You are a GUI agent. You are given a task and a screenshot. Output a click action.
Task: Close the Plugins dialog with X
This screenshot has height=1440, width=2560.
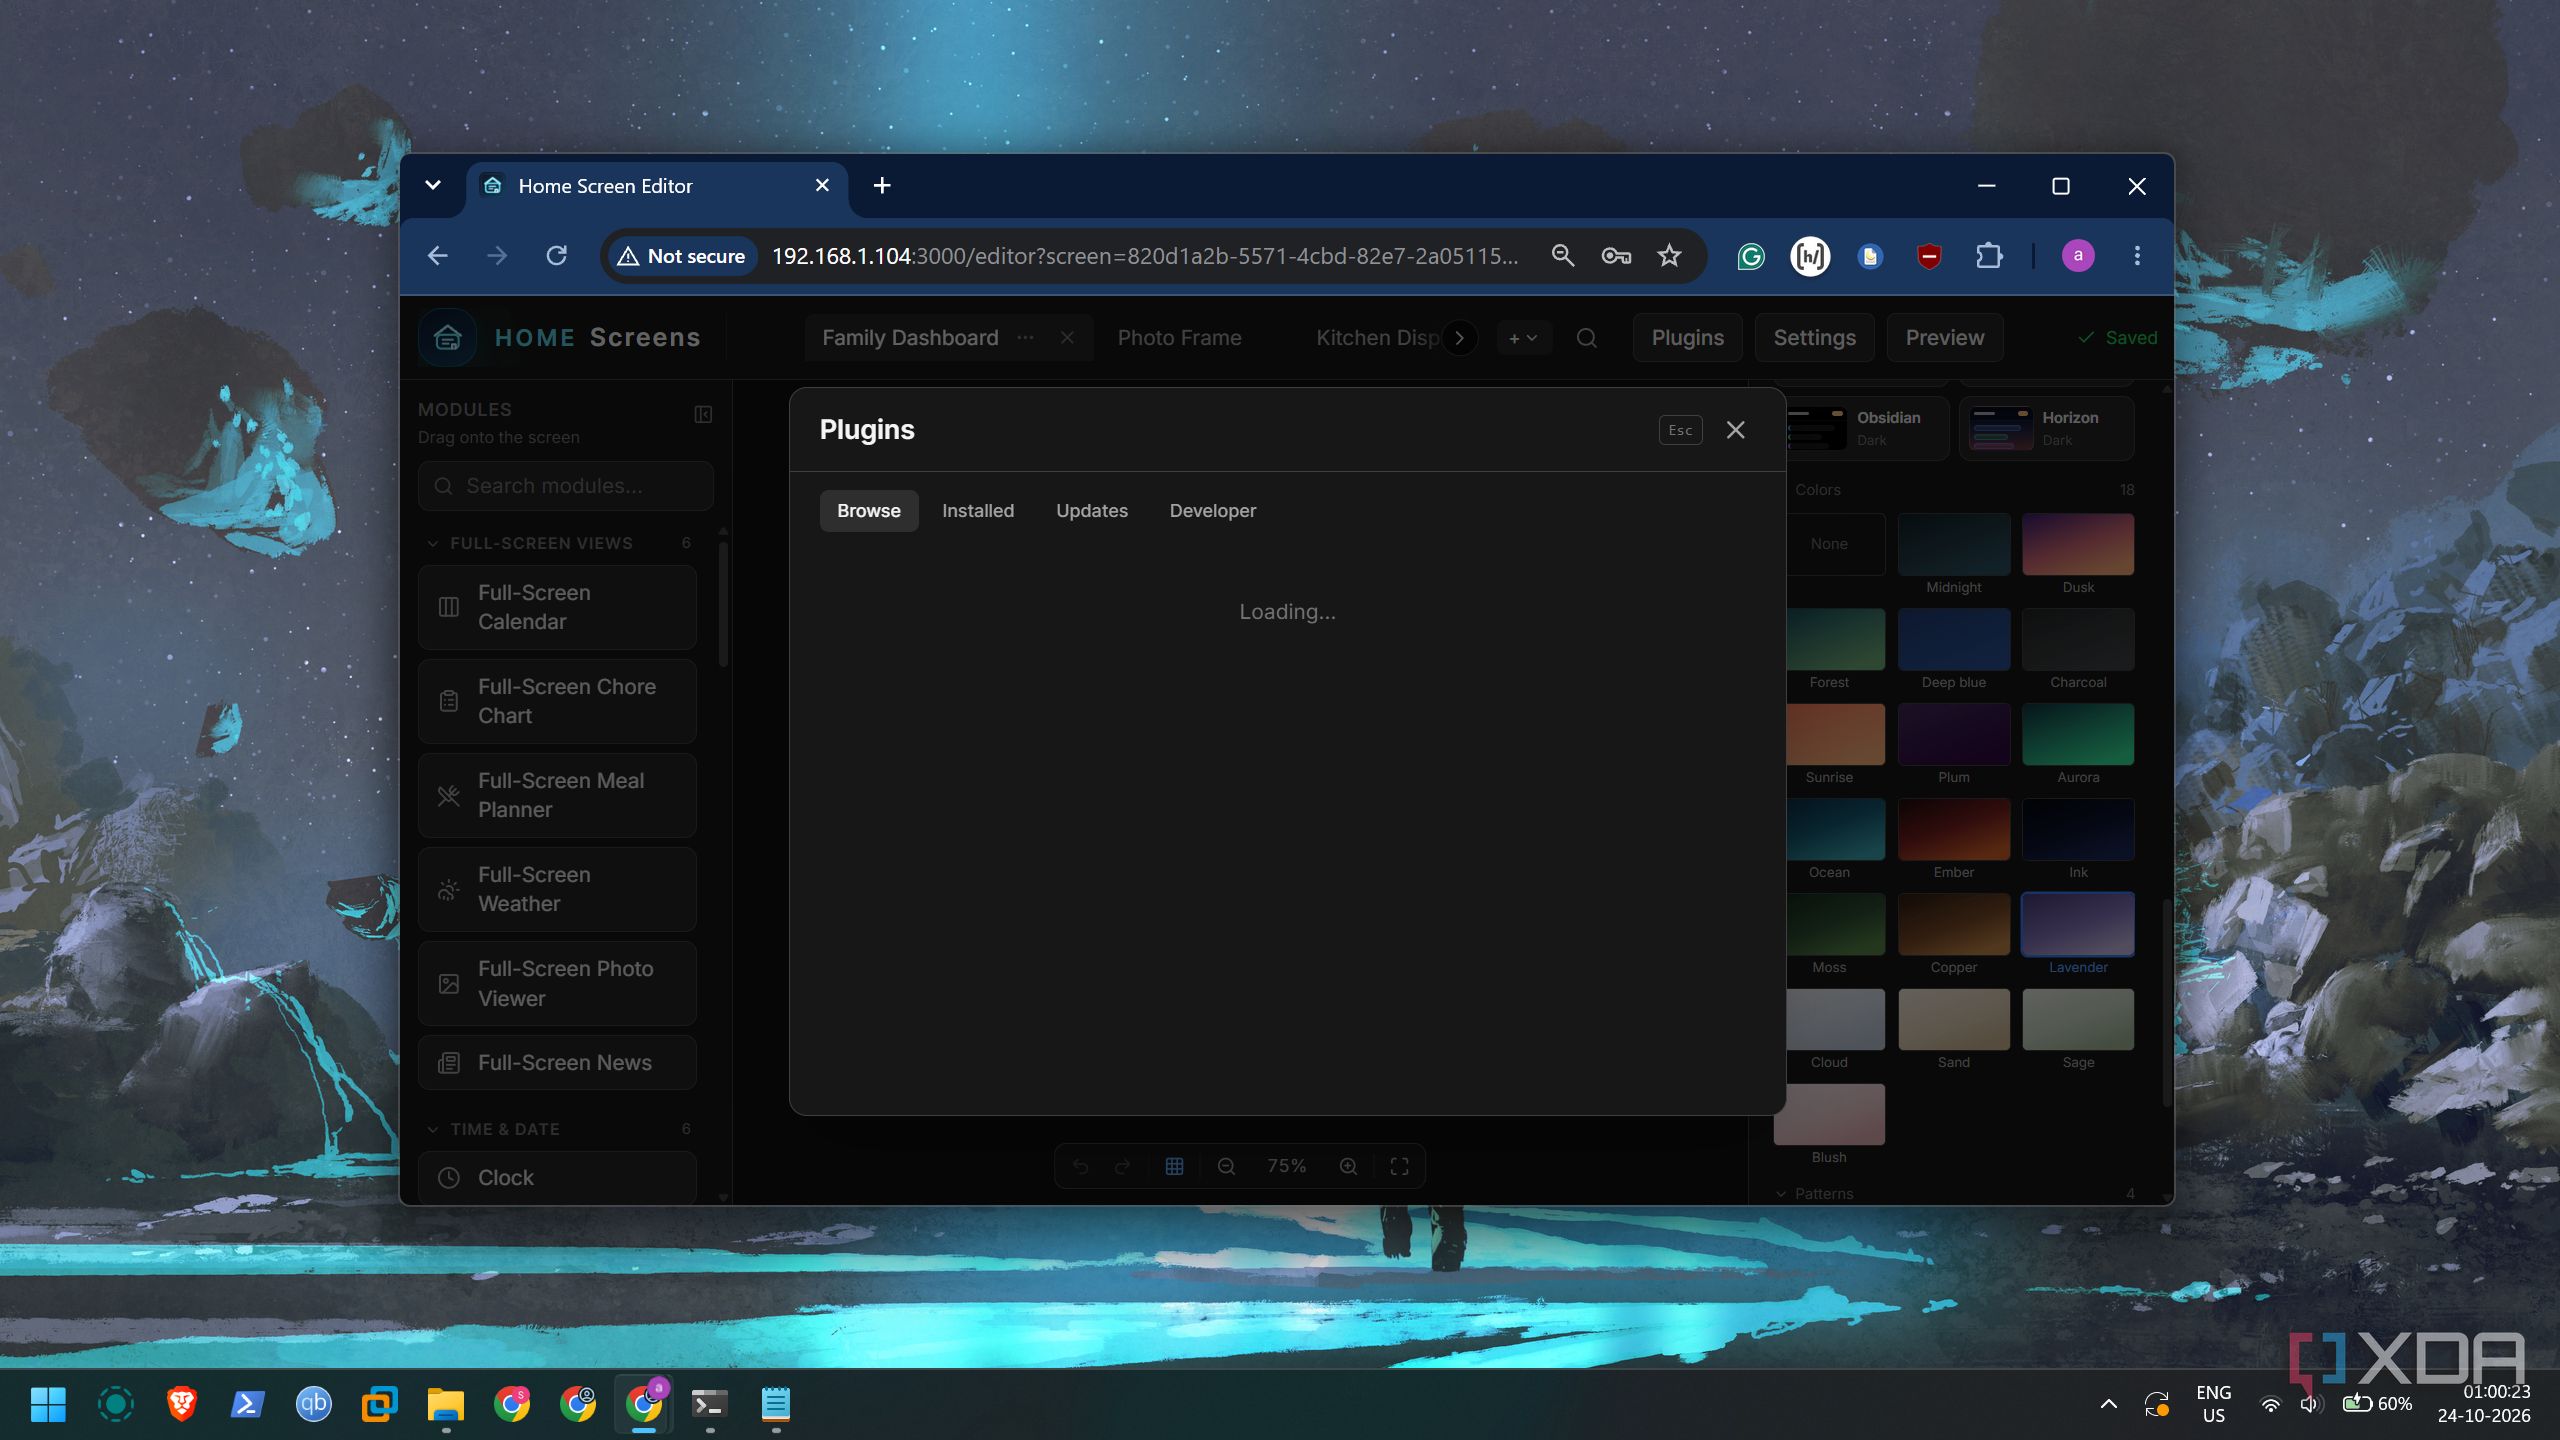(1735, 430)
